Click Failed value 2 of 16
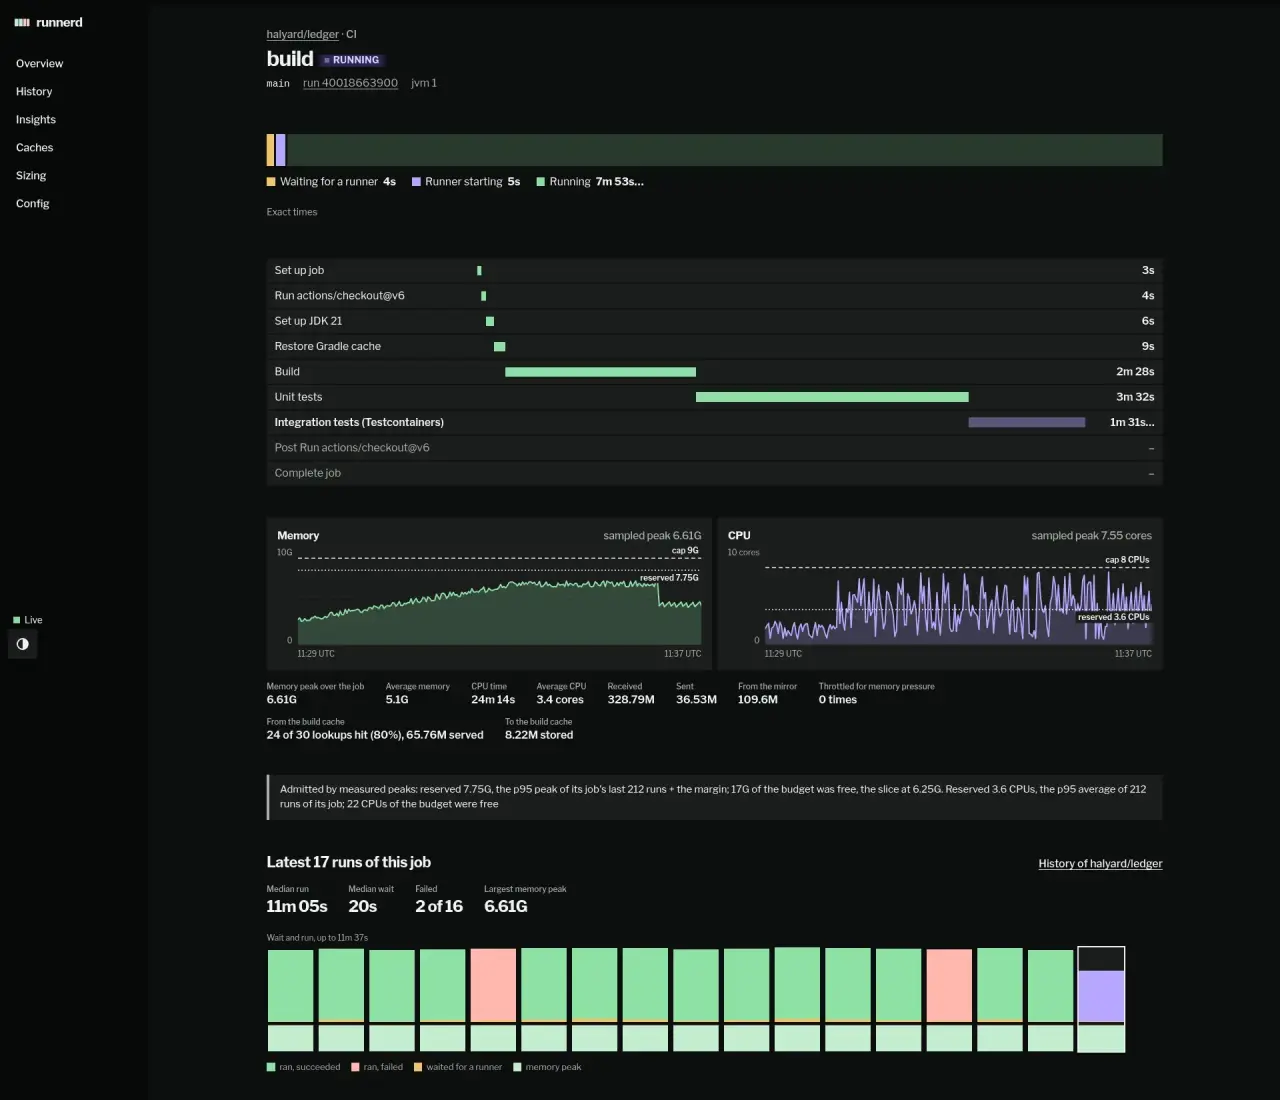 [439, 906]
